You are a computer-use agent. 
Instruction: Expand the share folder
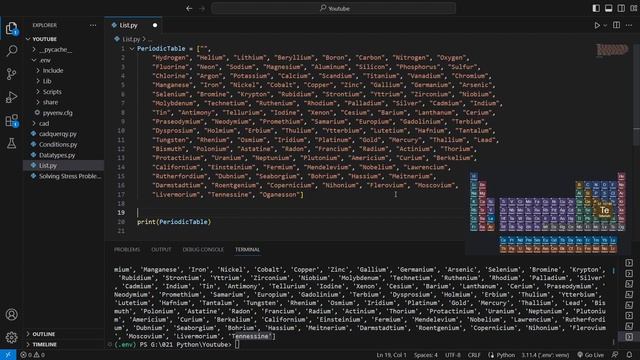pos(50,102)
